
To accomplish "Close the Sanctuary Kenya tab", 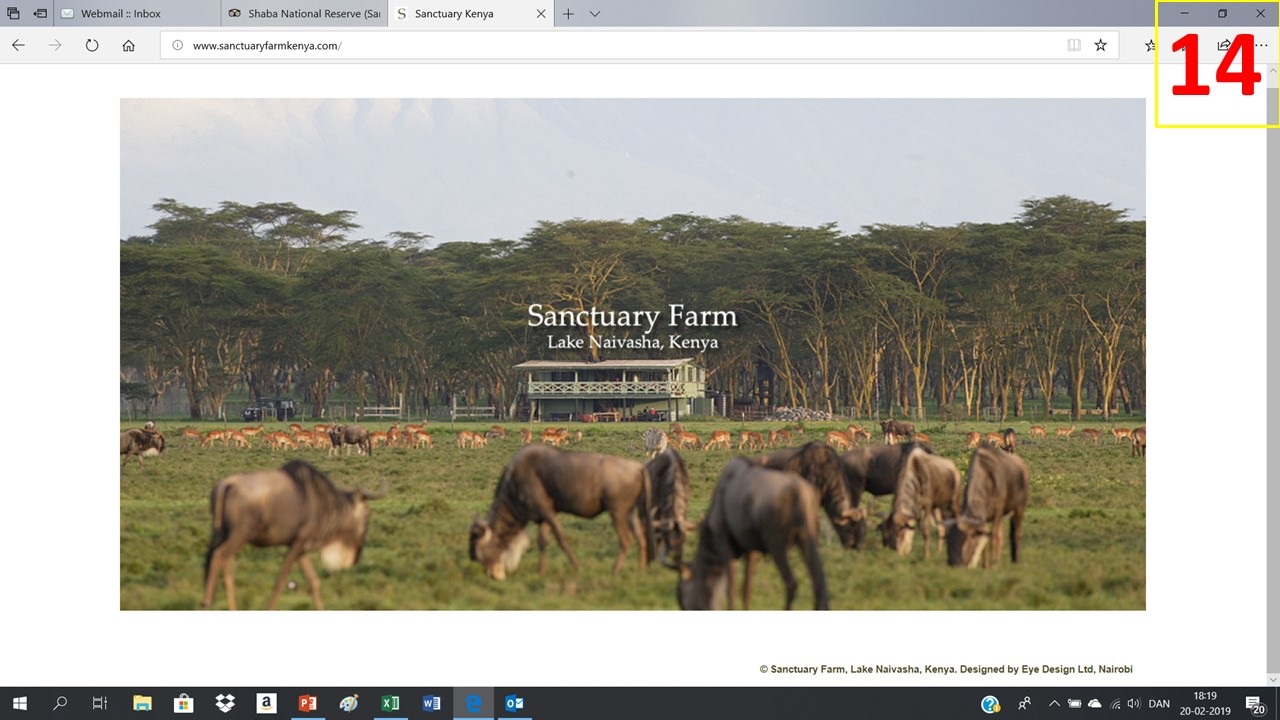I will coord(541,14).
